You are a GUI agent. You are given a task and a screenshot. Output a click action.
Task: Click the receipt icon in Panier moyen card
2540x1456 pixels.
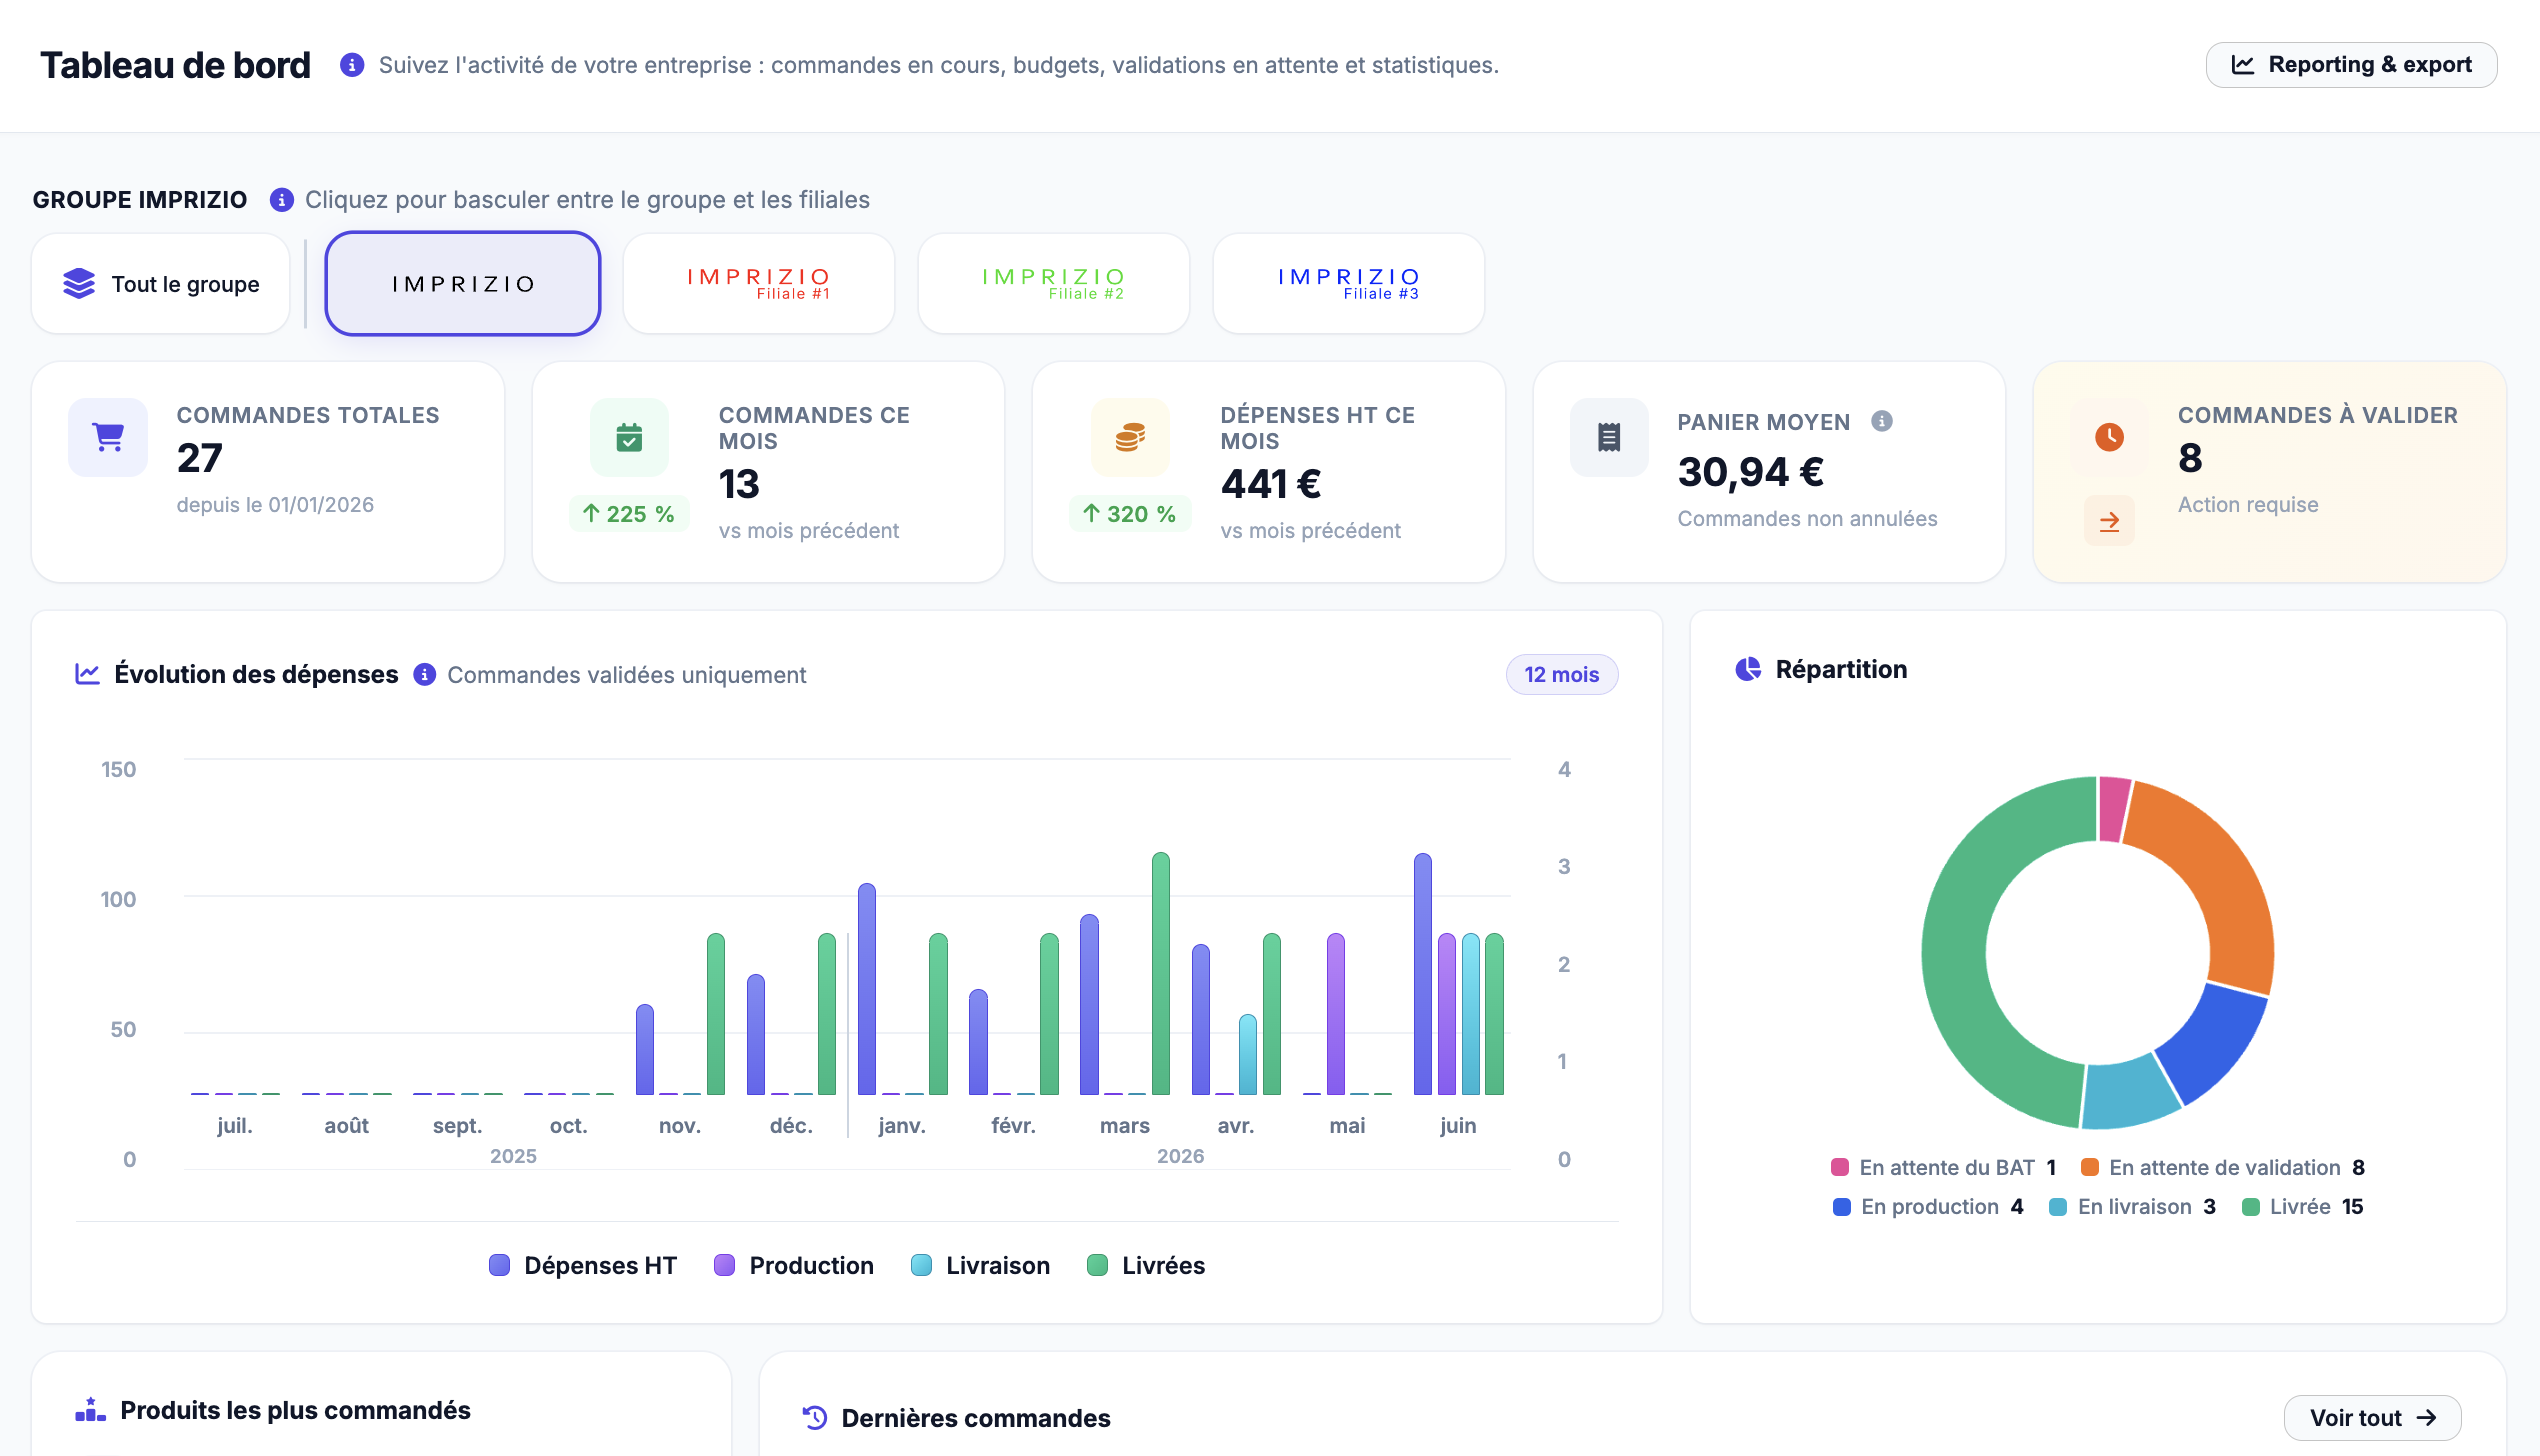(1609, 437)
